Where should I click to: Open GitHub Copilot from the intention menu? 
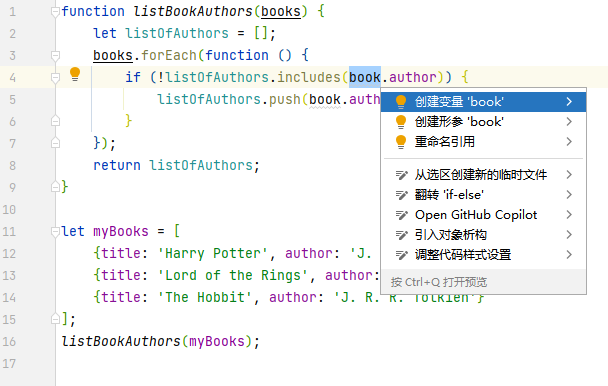tap(483, 215)
